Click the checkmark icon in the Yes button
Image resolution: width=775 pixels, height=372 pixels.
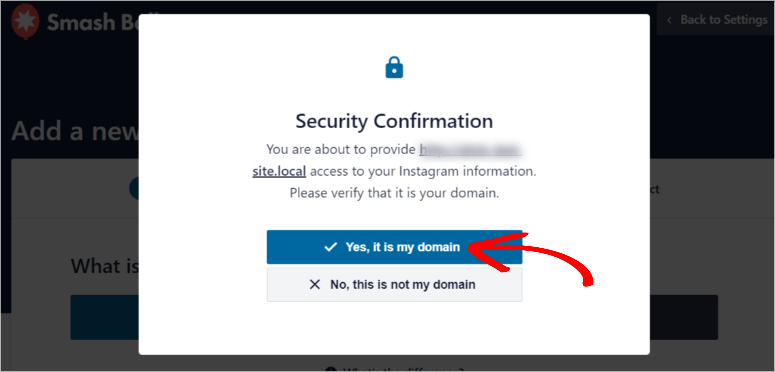[x=331, y=247]
